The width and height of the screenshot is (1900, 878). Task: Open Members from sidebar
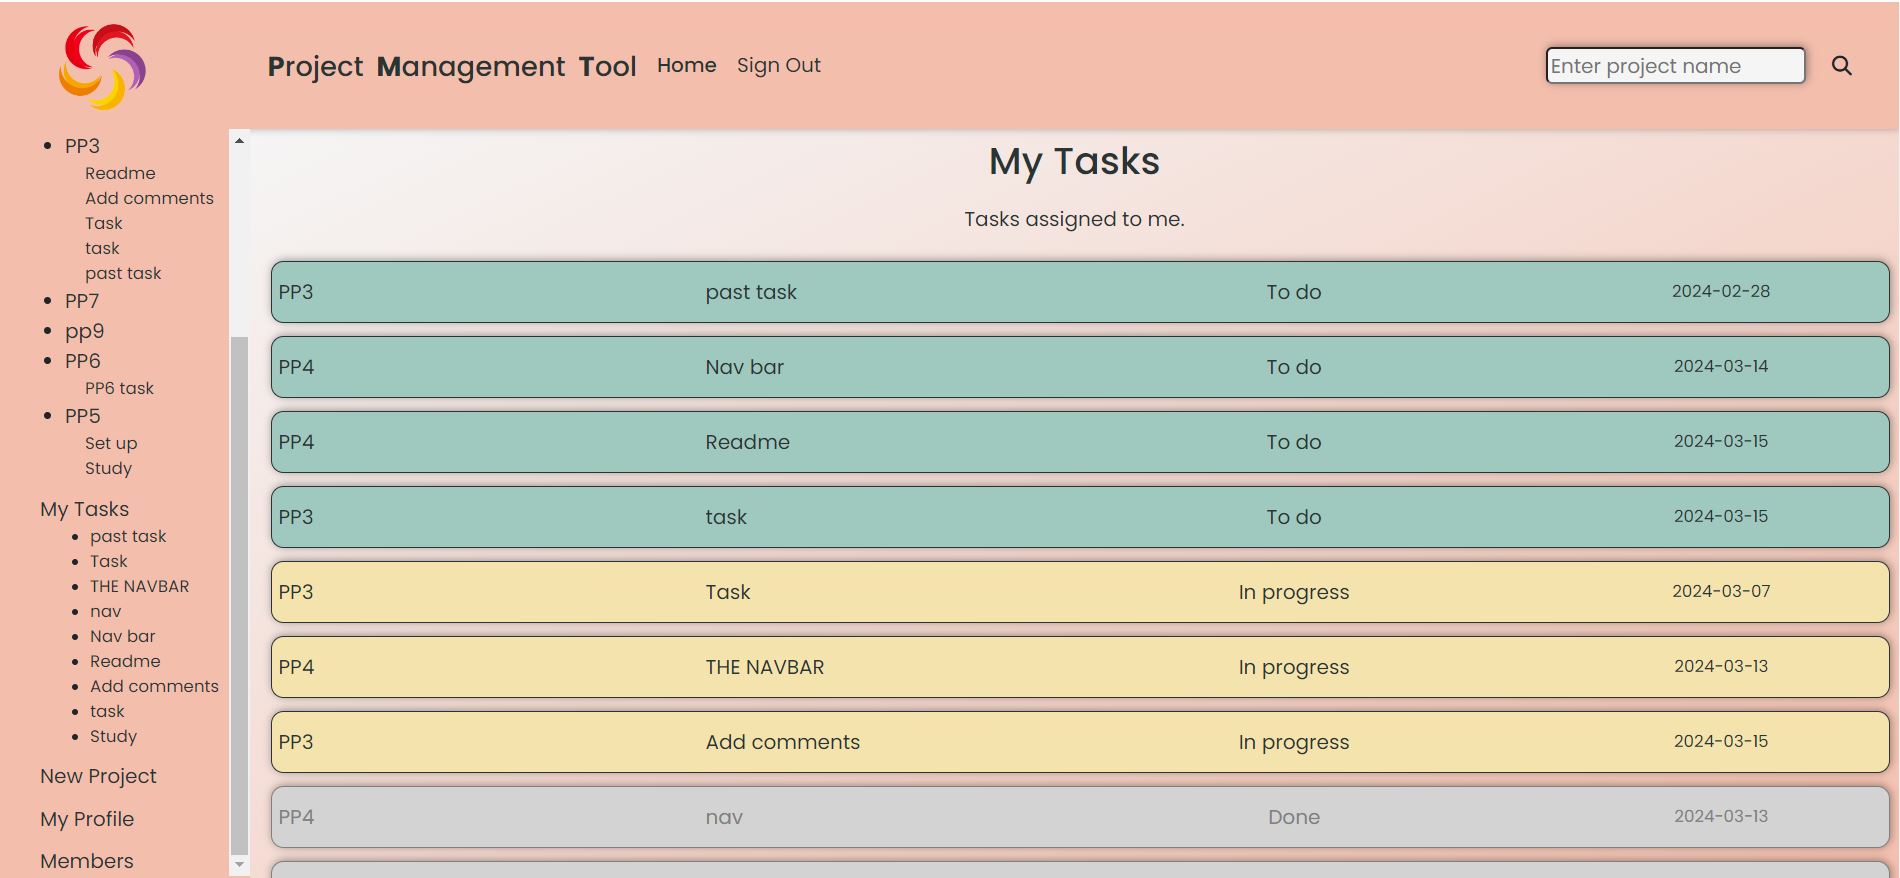point(86,861)
